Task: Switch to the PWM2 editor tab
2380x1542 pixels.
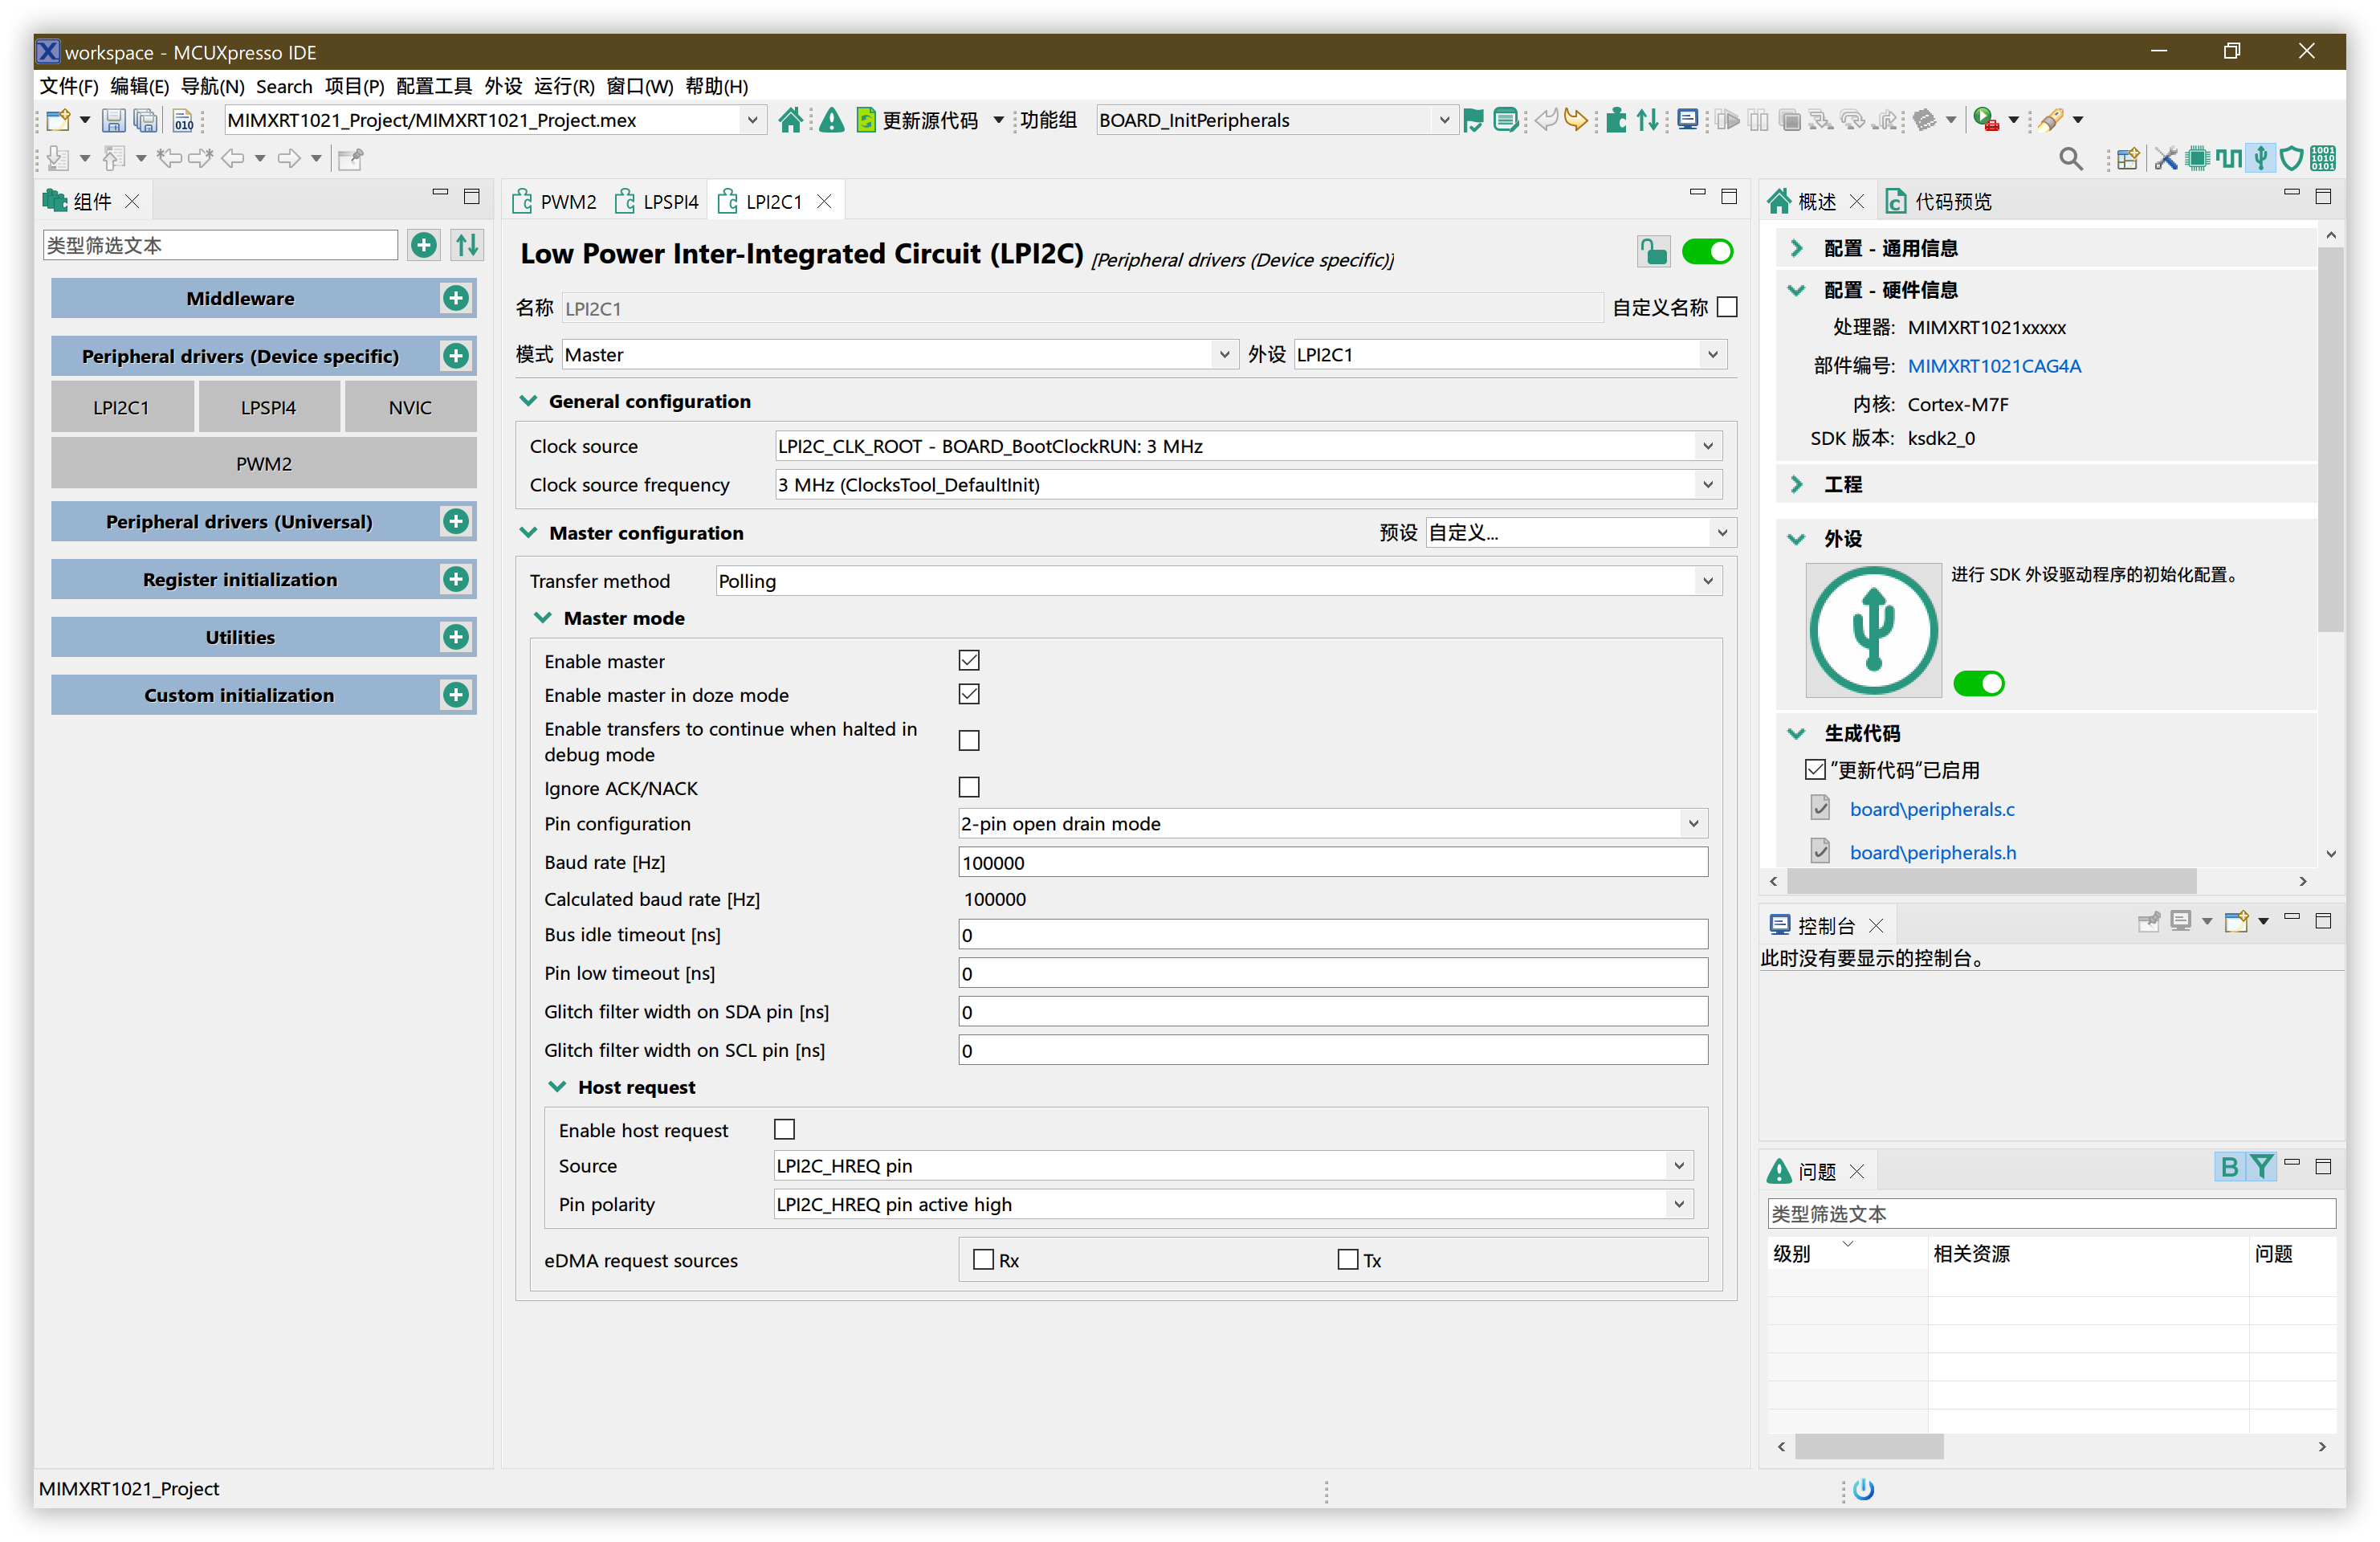Action: tap(555, 201)
